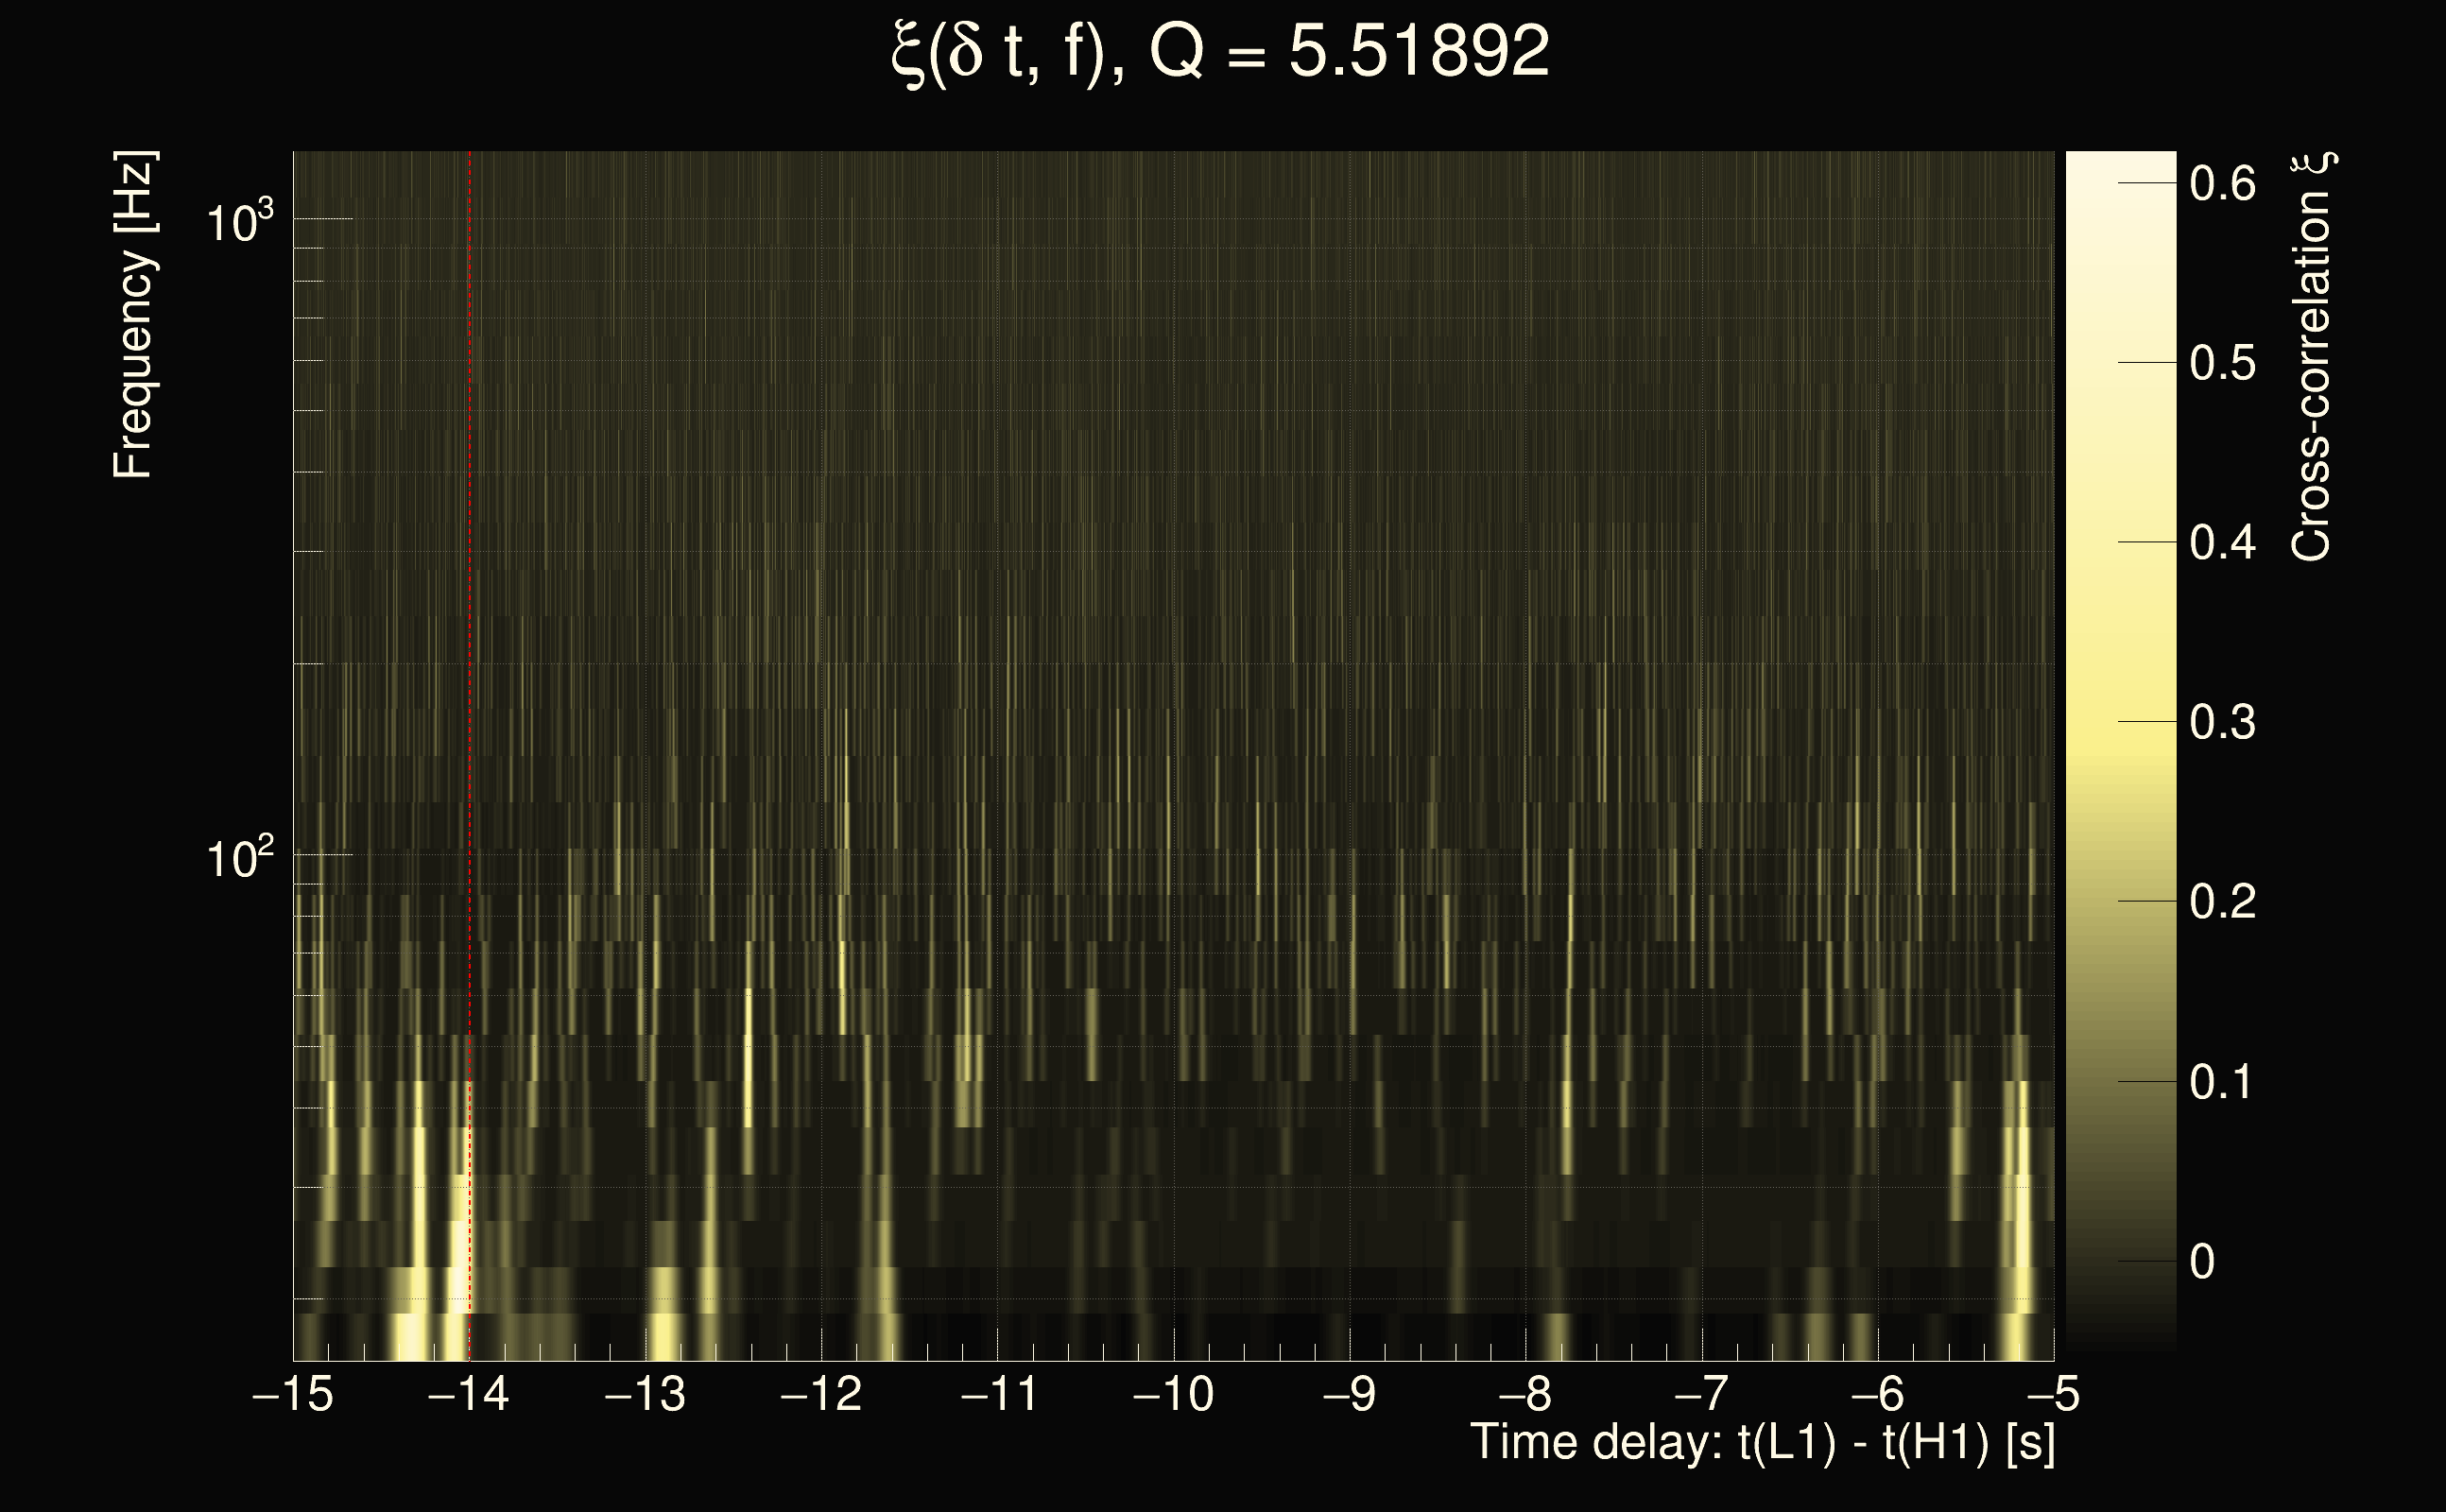This screenshot has height=1512, width=2446.
Task: Click the −15 tick label on x-axis
Action: click(x=293, y=1394)
